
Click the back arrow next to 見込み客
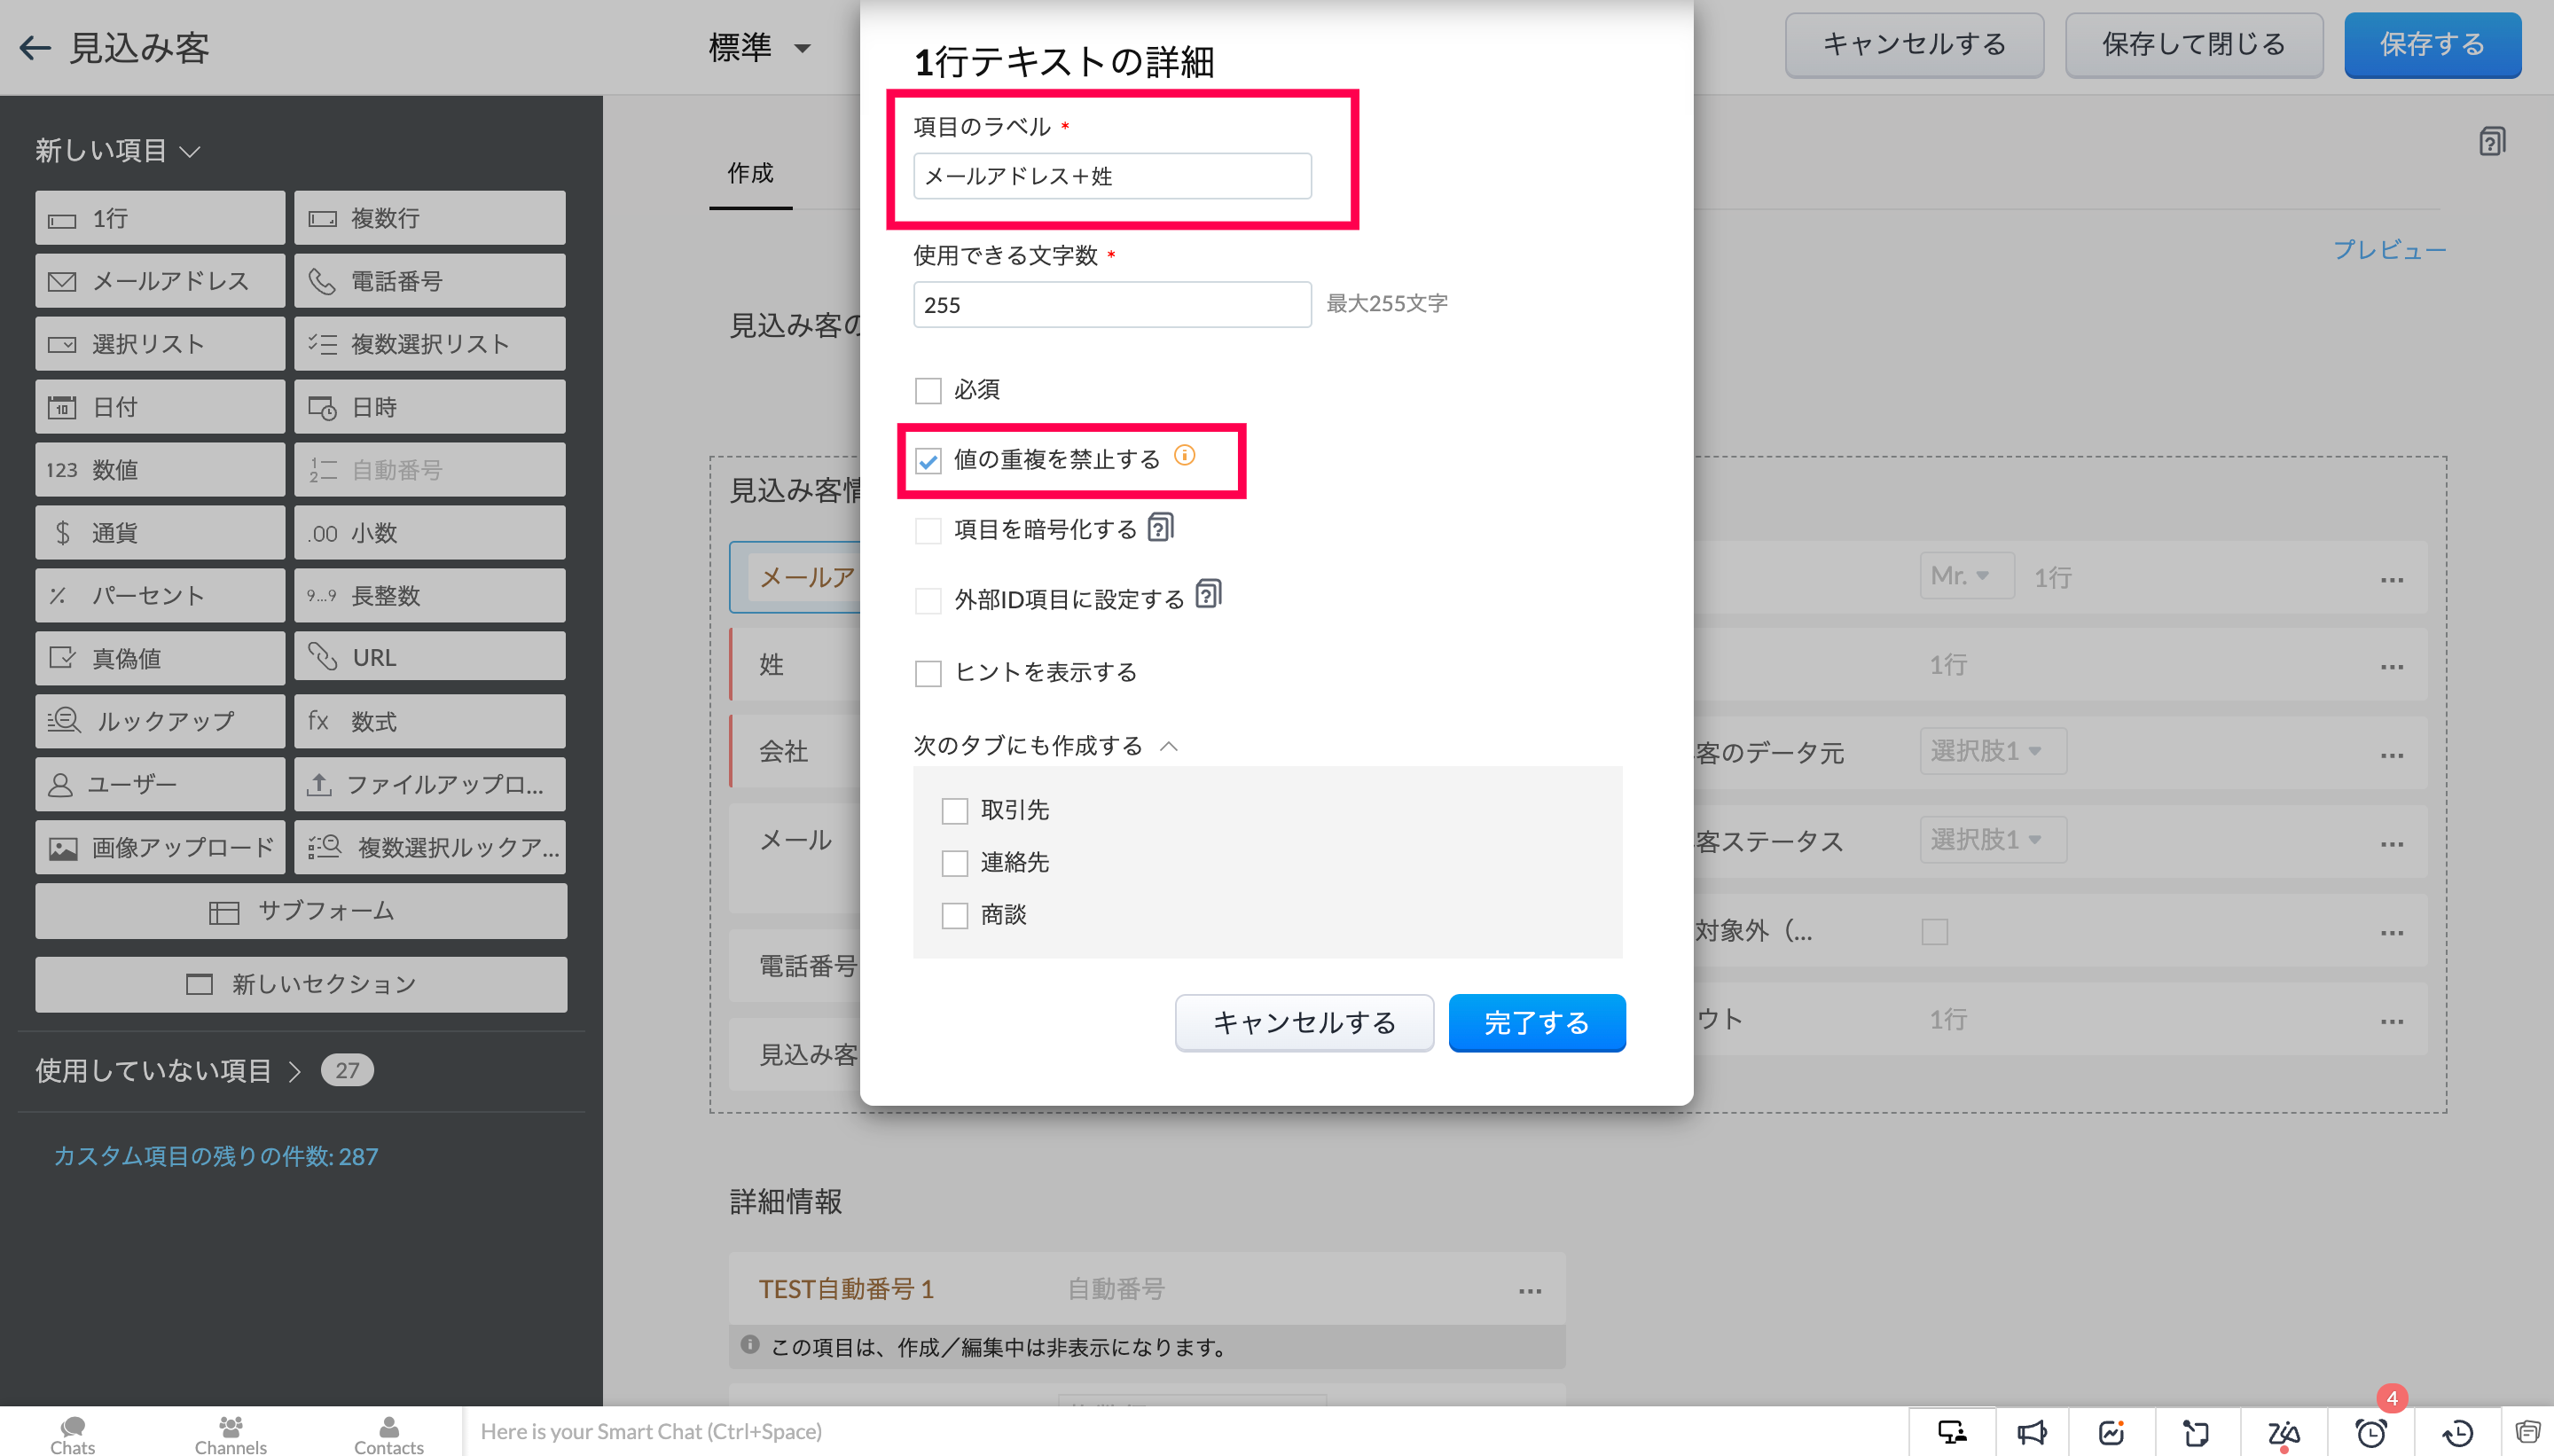35,47
